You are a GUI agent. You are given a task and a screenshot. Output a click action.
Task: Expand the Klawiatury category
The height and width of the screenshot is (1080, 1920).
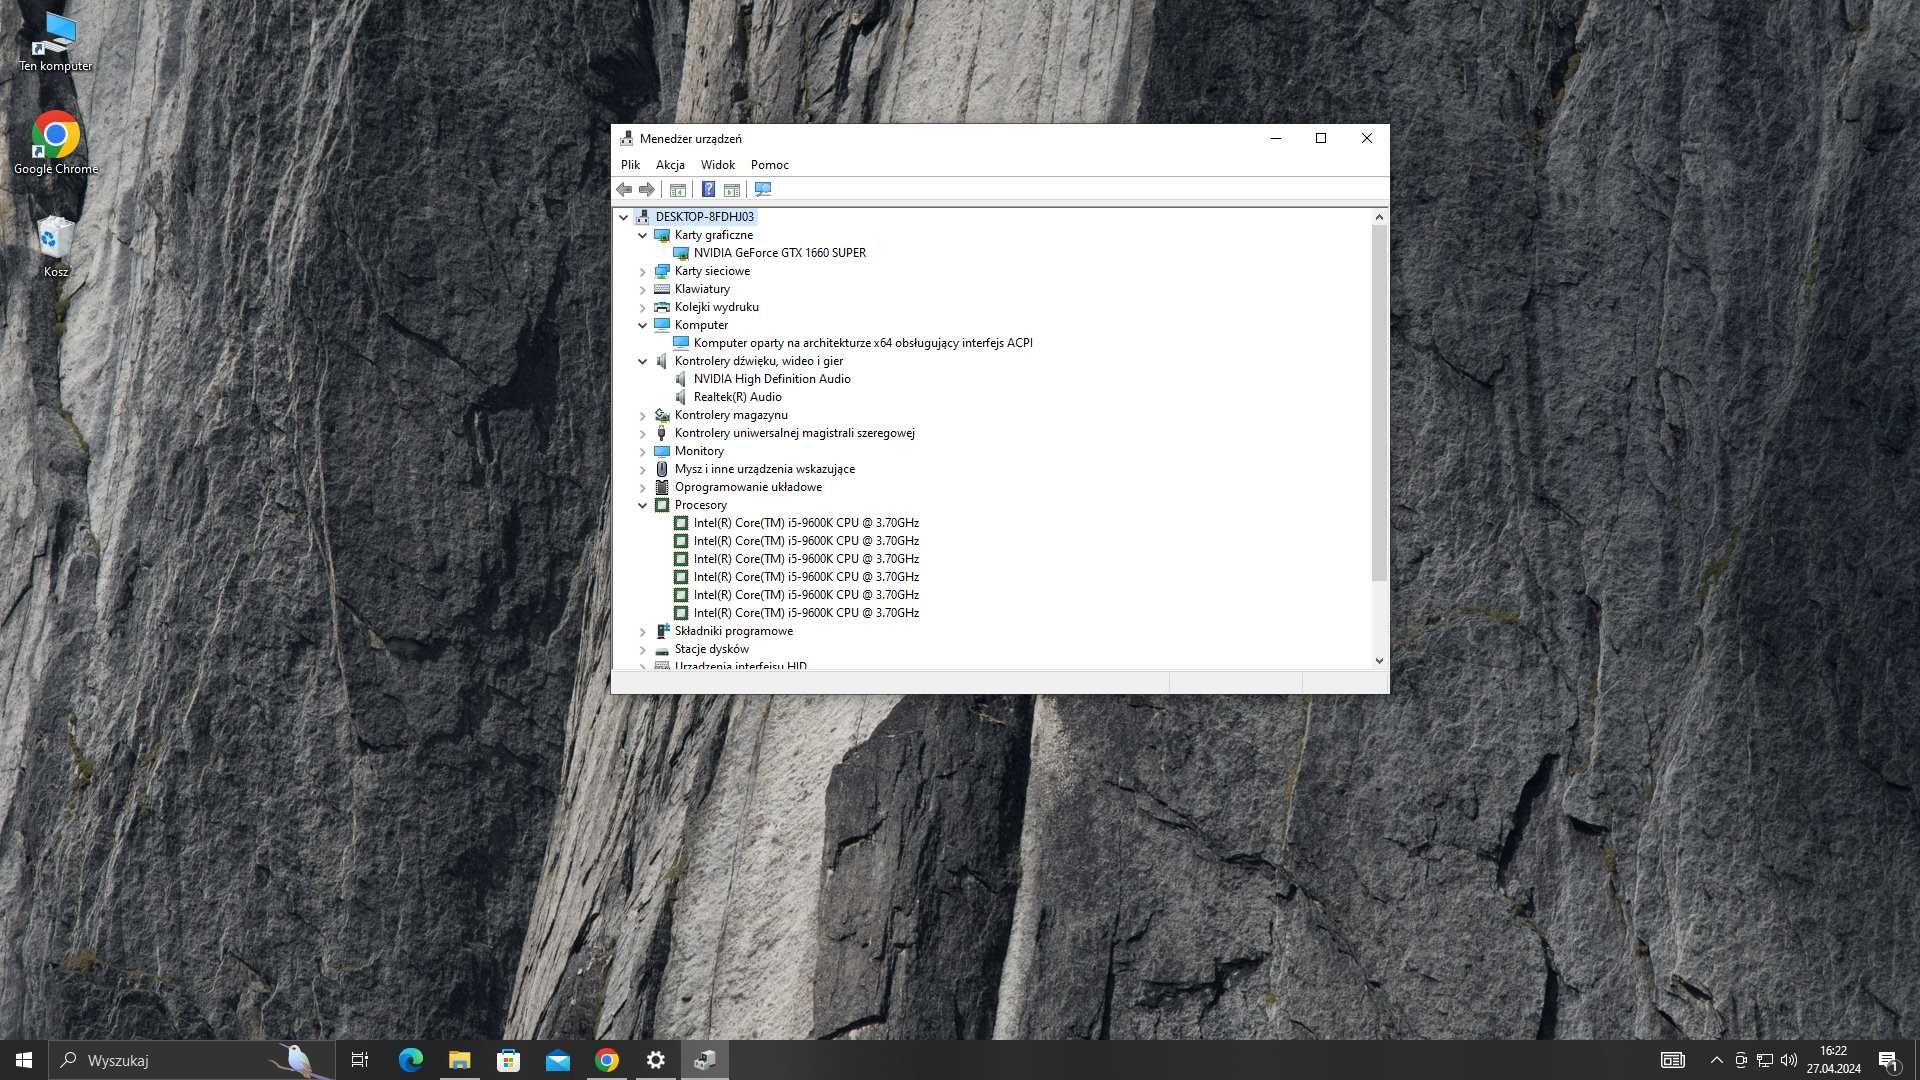[642, 289]
